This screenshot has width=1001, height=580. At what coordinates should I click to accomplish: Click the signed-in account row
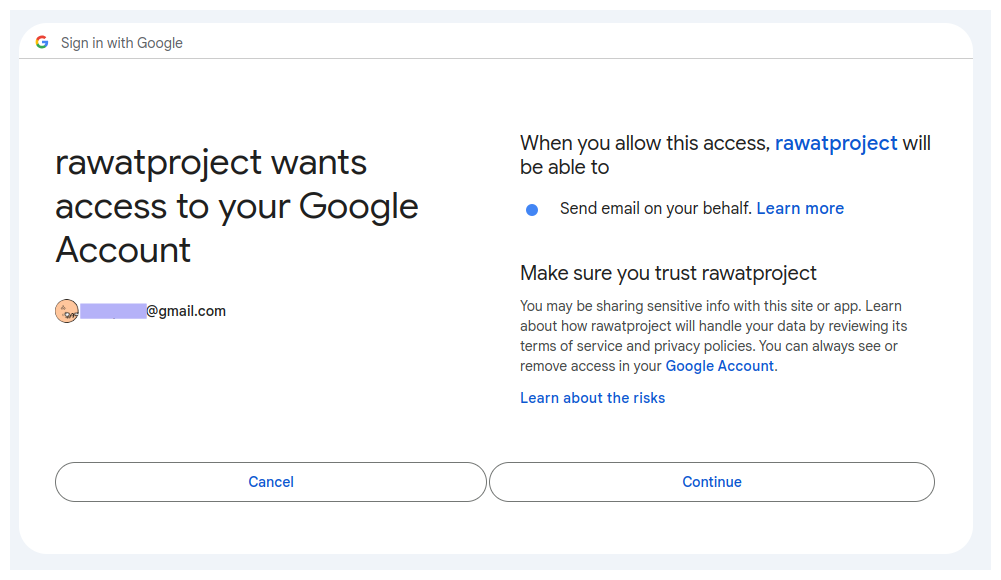140,310
